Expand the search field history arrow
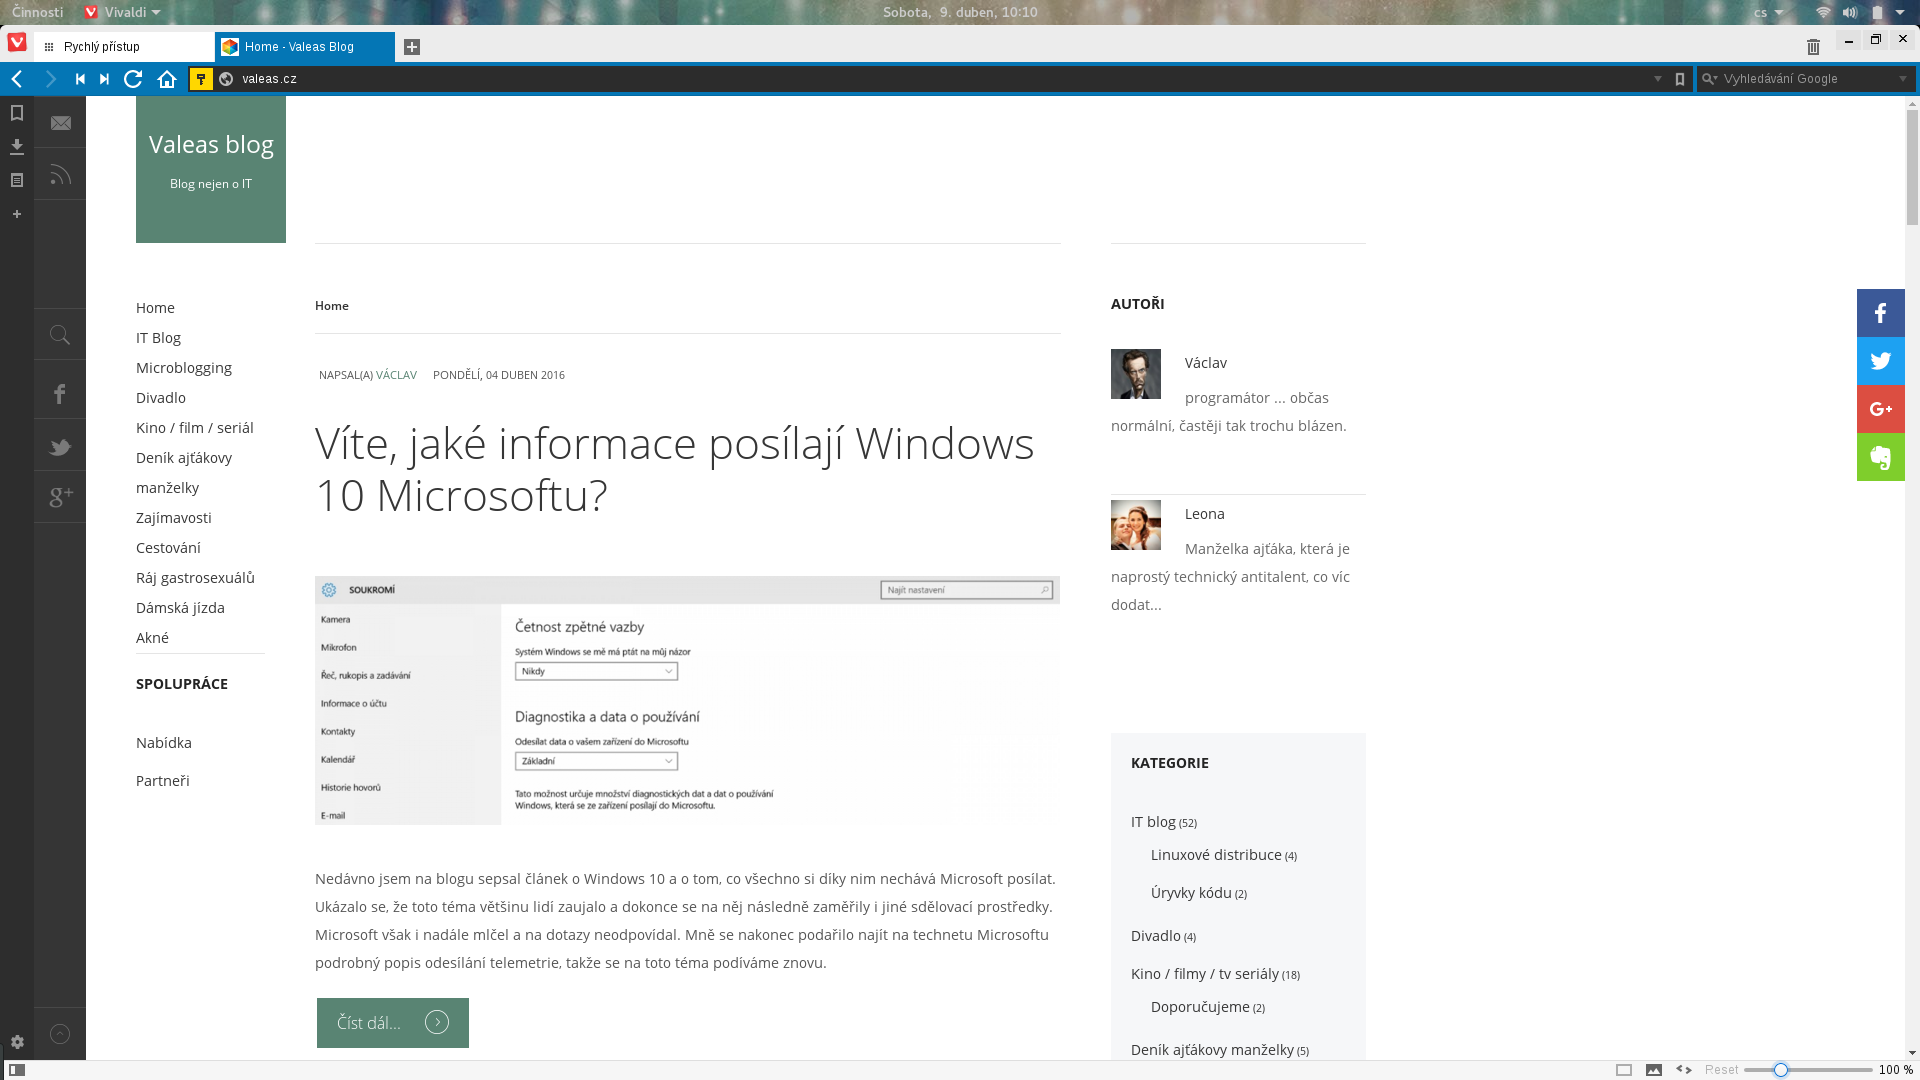 coord(1903,79)
